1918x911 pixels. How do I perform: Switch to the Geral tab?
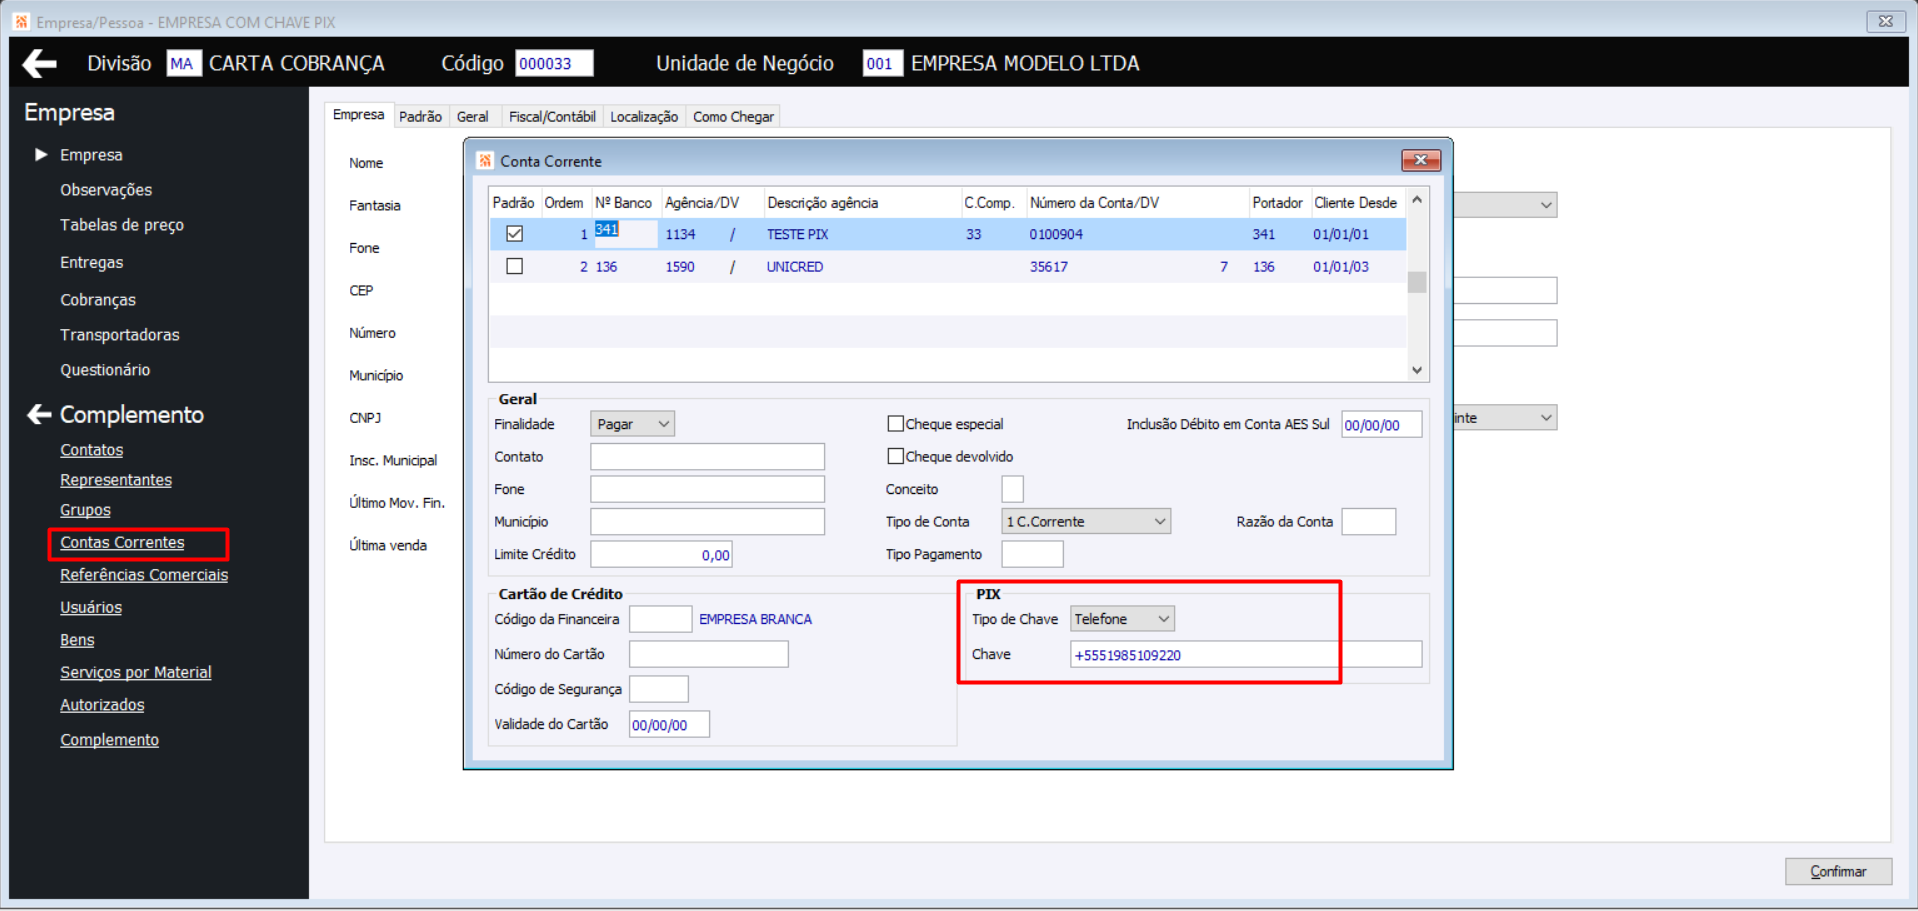tap(472, 117)
